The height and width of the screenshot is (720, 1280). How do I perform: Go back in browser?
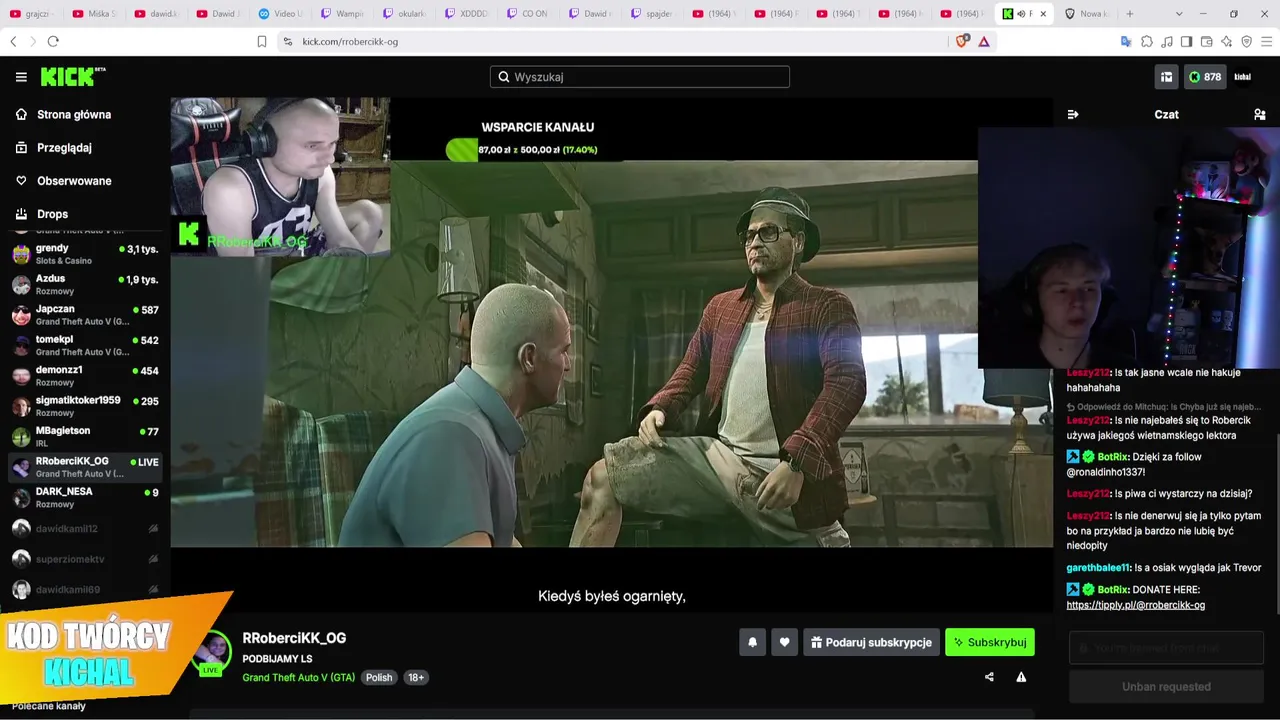13,41
